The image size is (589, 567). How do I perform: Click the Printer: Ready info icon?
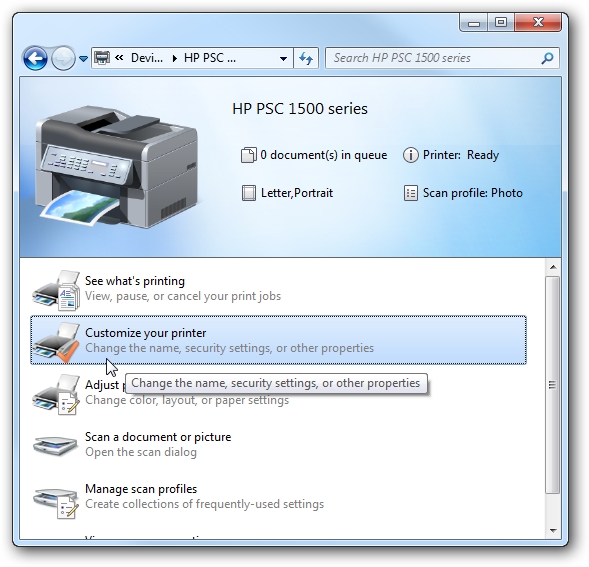click(x=411, y=155)
